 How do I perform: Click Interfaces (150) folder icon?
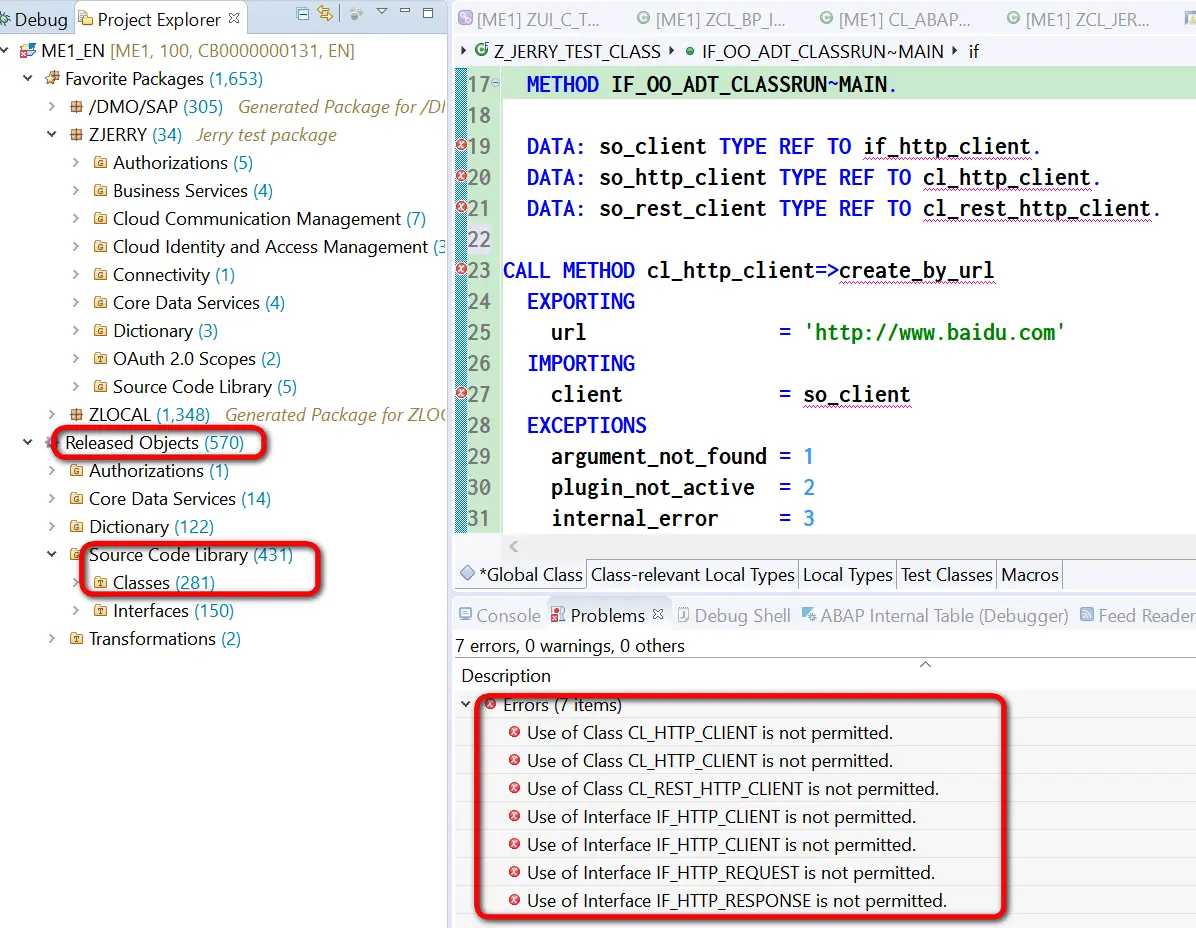(x=101, y=611)
